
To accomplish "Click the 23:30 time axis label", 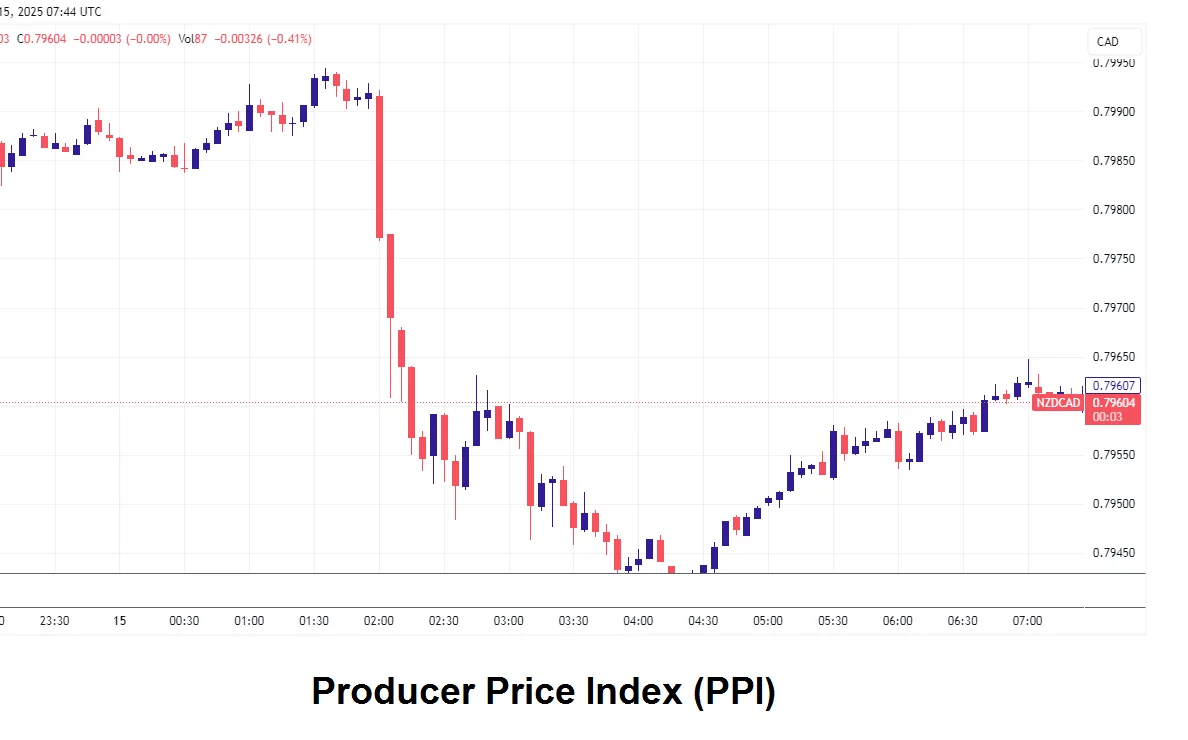I will 55,621.
